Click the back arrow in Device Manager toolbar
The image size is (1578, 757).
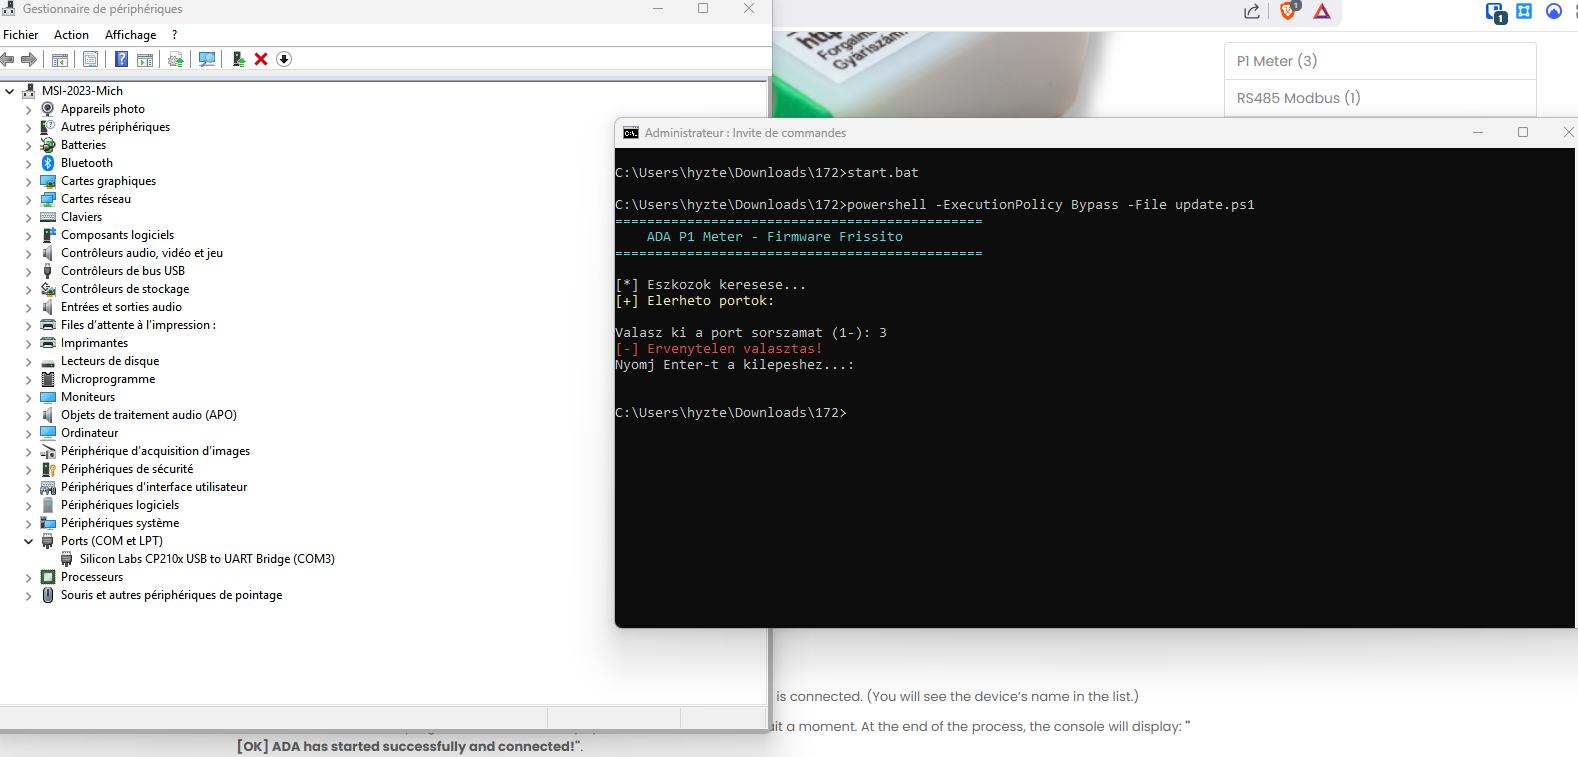(x=8, y=60)
